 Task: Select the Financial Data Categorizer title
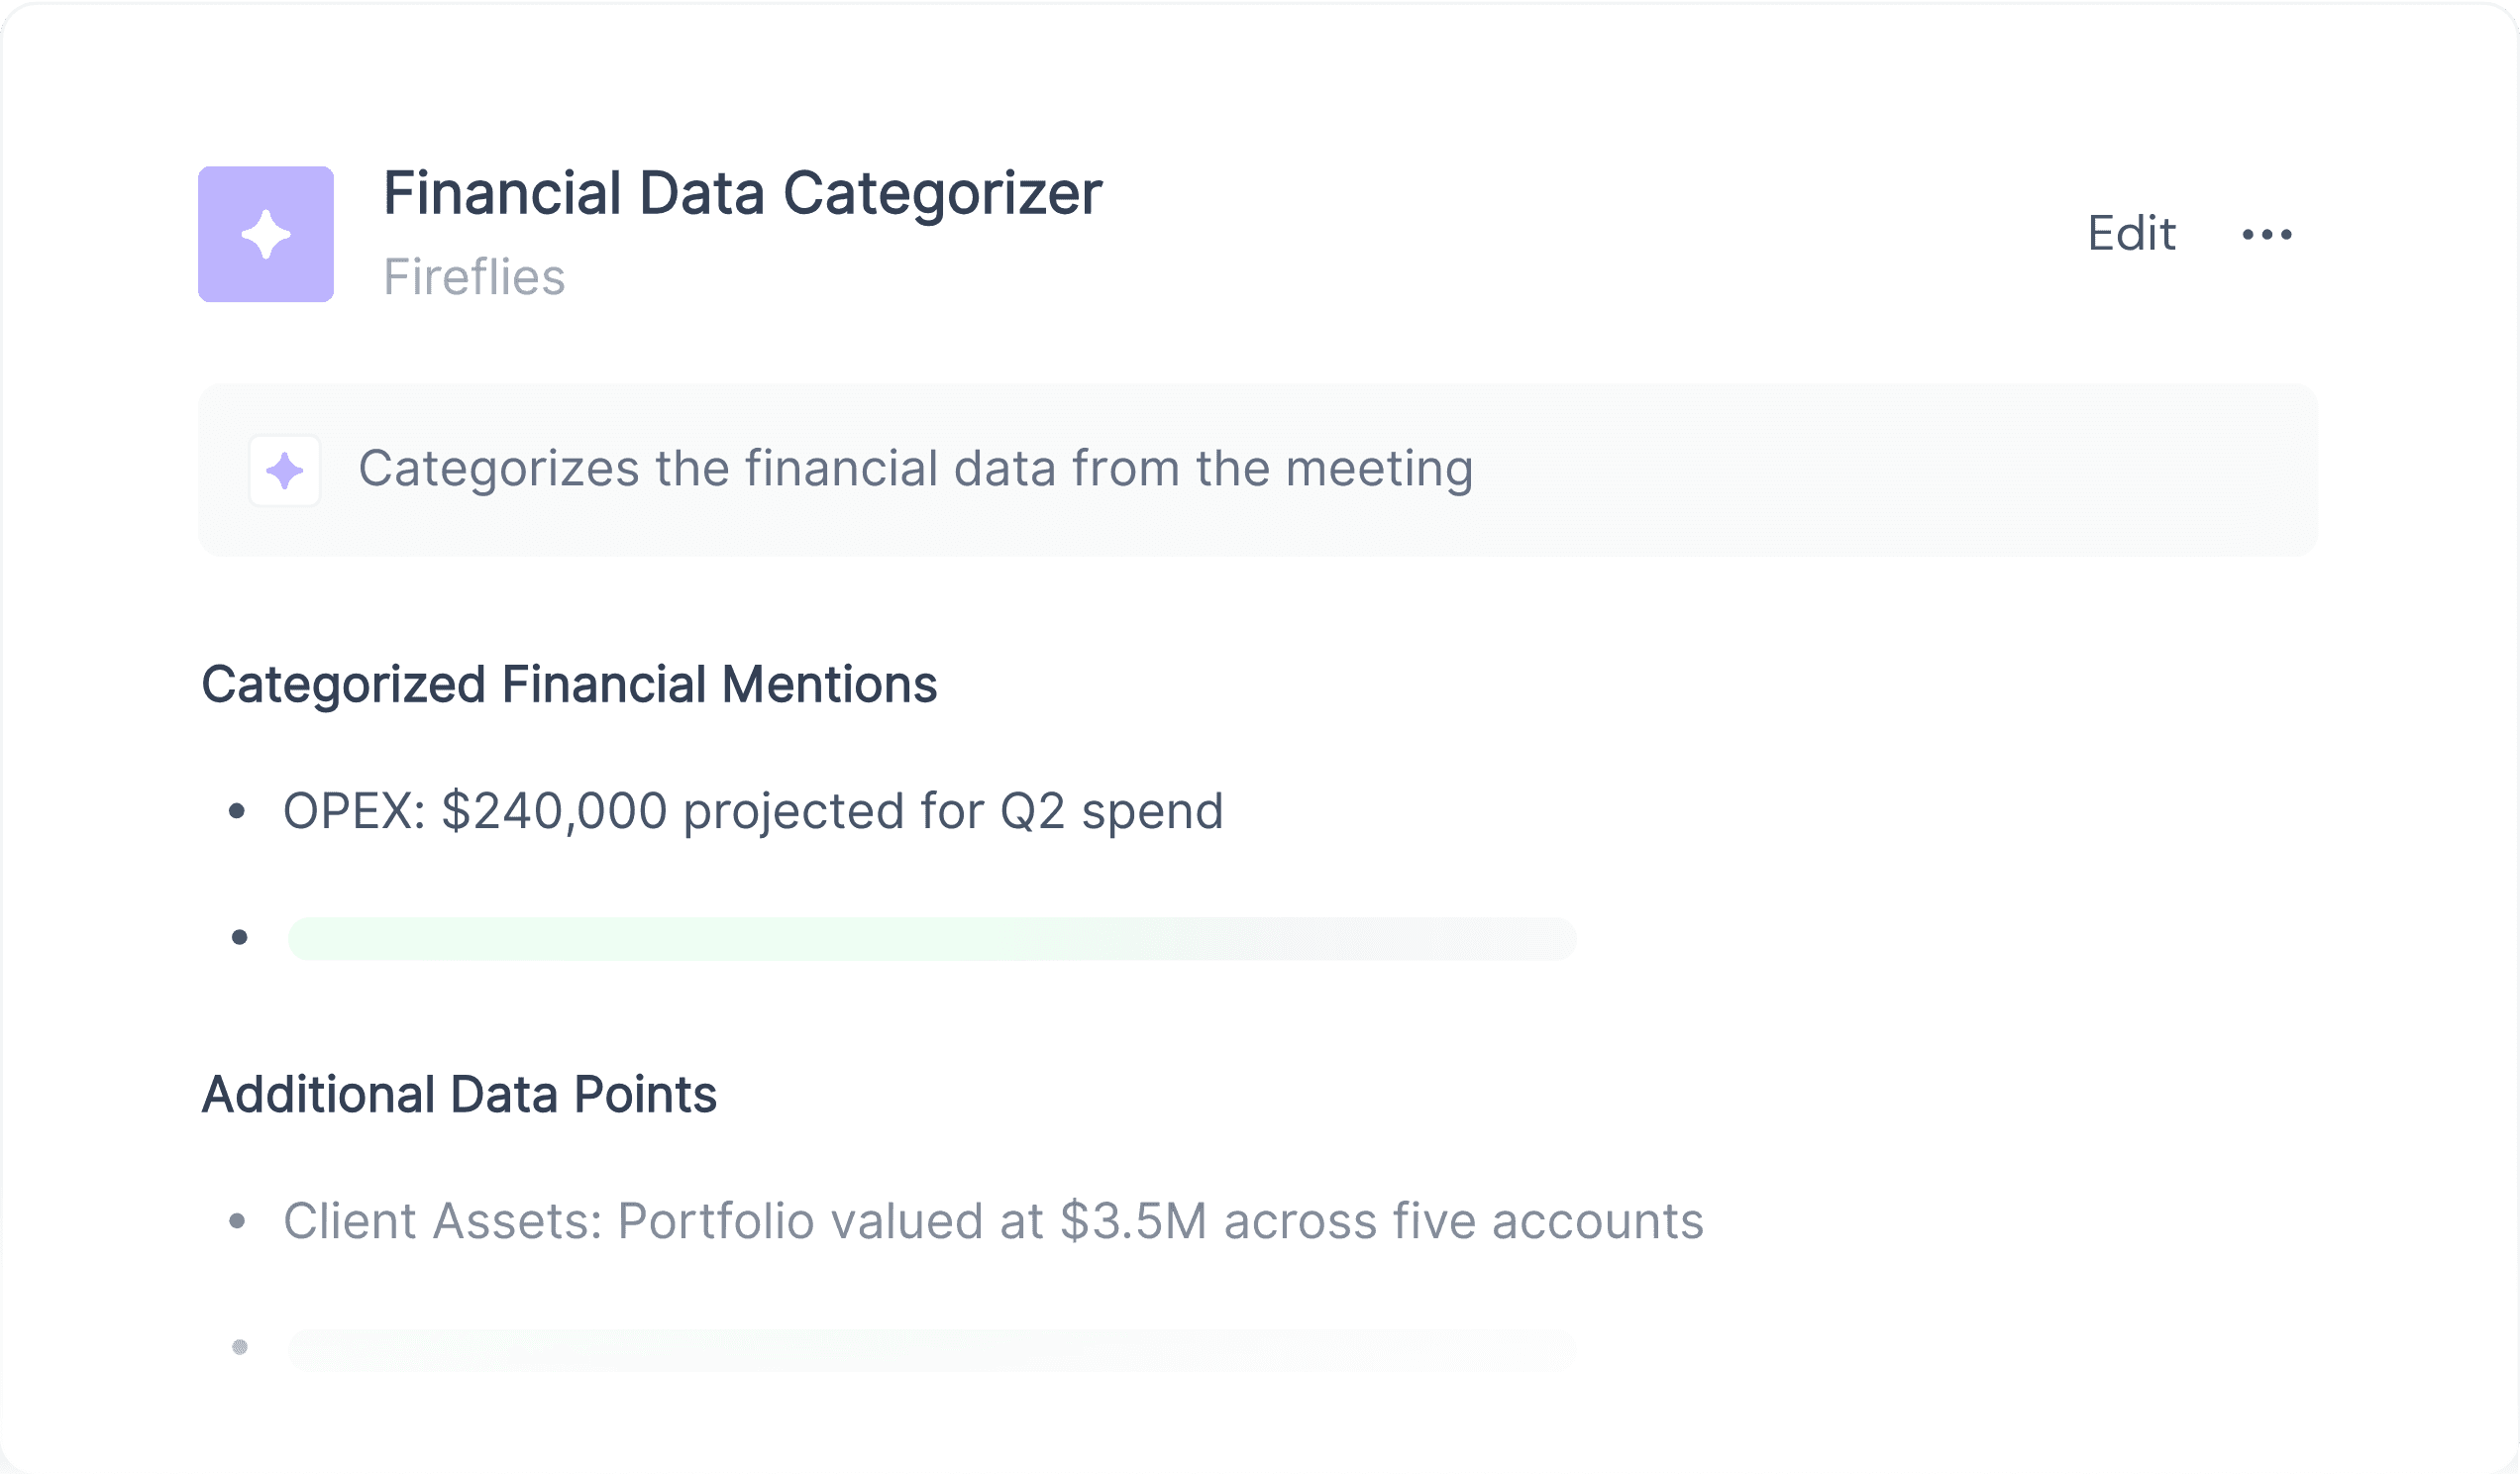click(x=743, y=192)
